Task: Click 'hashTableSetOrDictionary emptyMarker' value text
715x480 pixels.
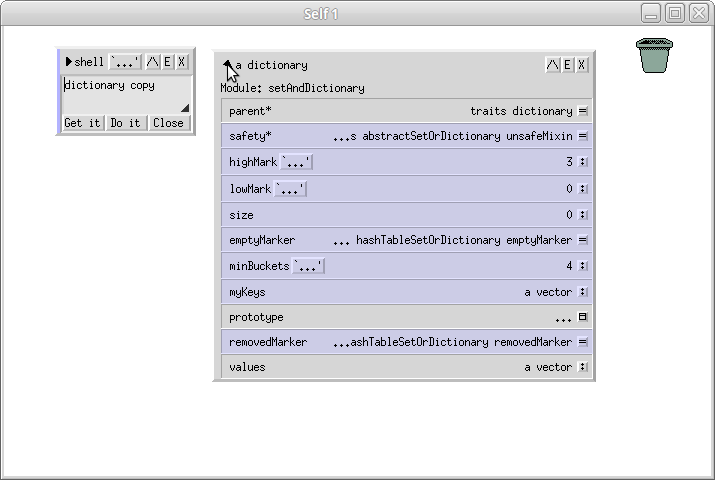Action: (464, 240)
